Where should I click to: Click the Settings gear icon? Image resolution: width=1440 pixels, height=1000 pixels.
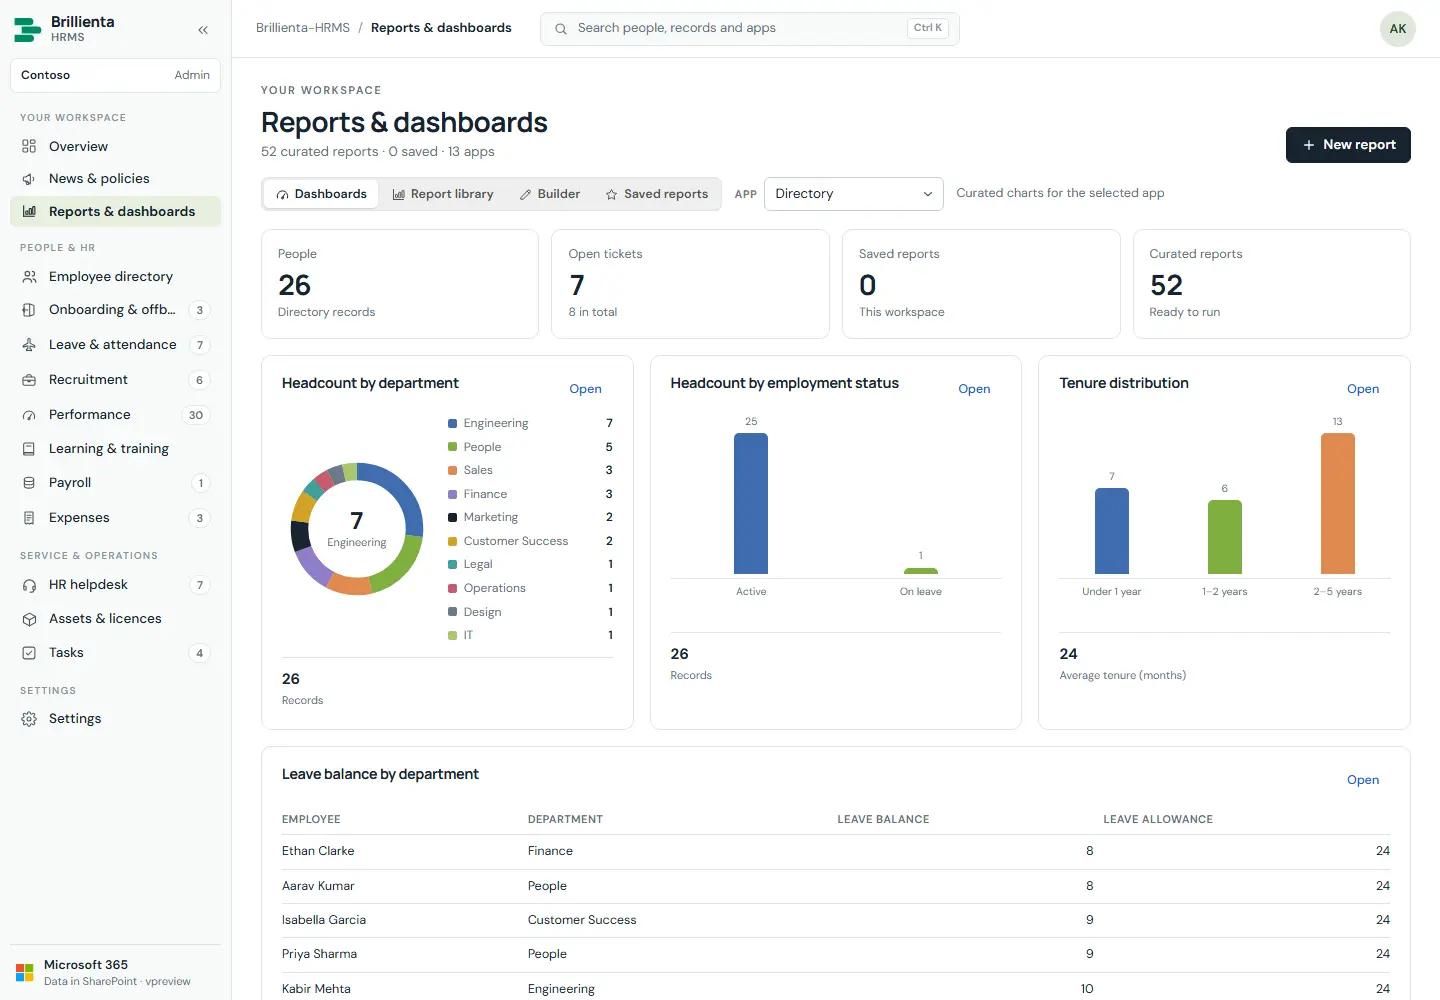29,719
